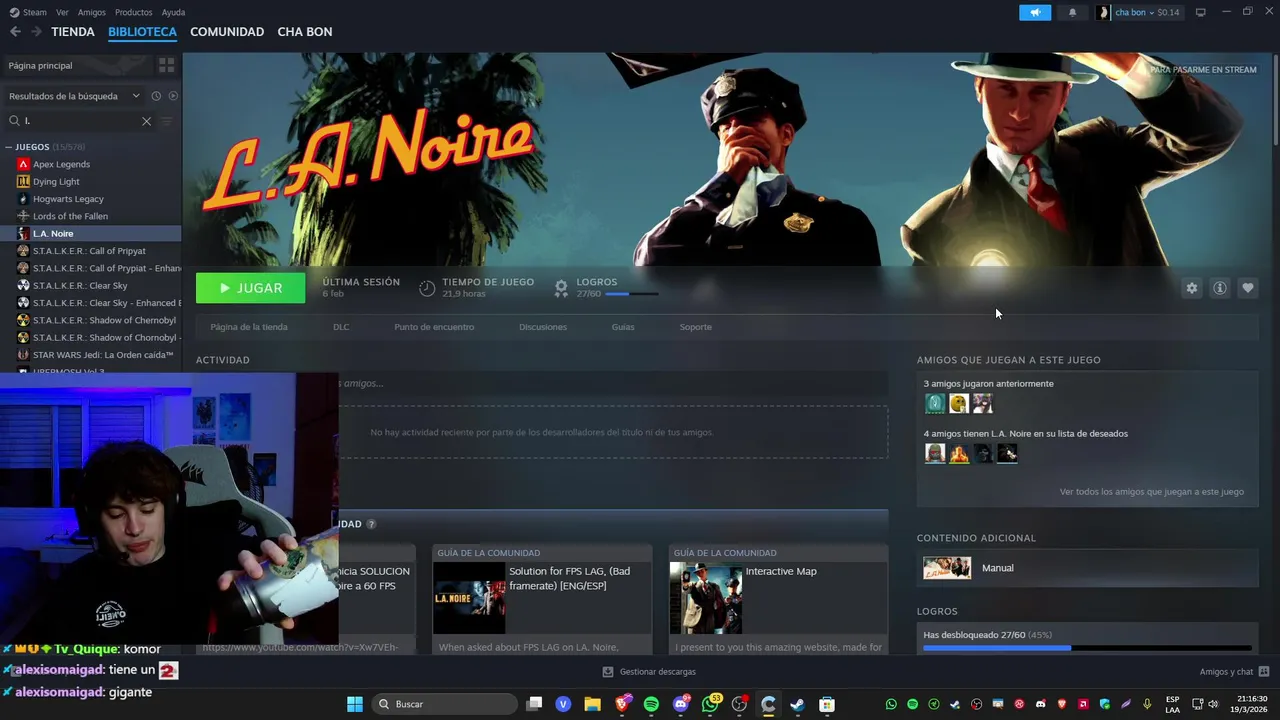Image resolution: width=1280 pixels, height=720 pixels.
Task: Open the Manual additional content
Action: [1087, 568]
